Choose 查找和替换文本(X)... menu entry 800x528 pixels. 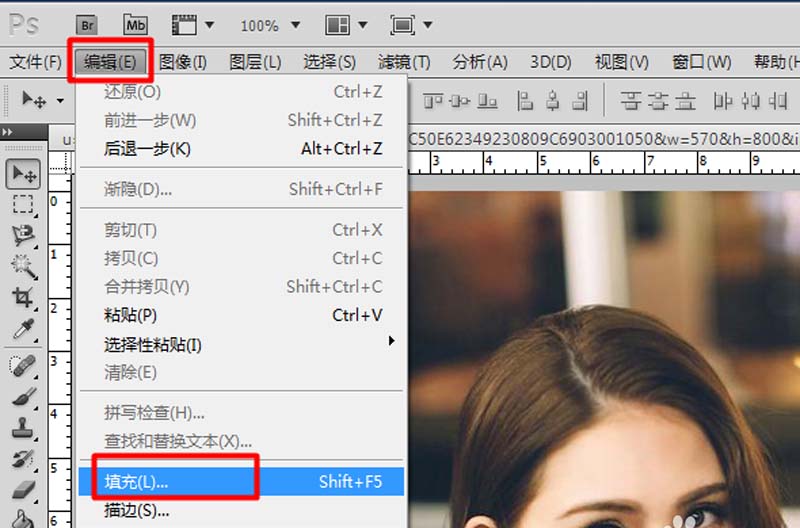pos(242,441)
